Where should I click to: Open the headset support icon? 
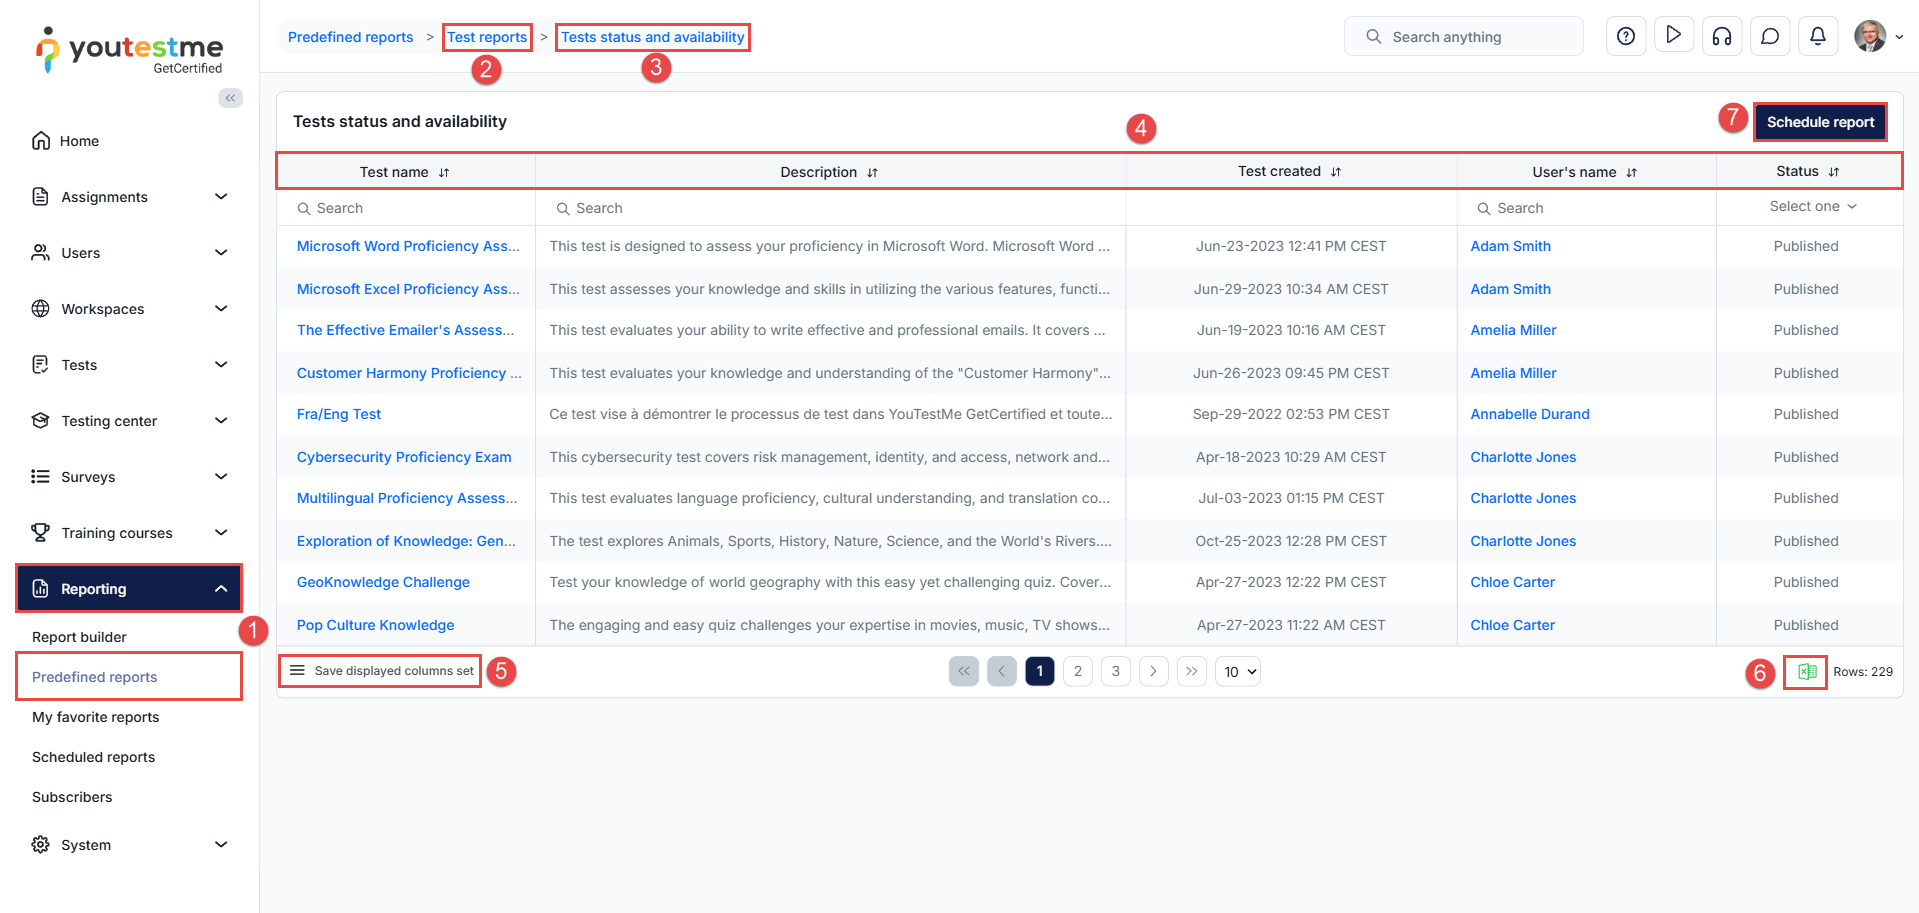pos(1721,37)
